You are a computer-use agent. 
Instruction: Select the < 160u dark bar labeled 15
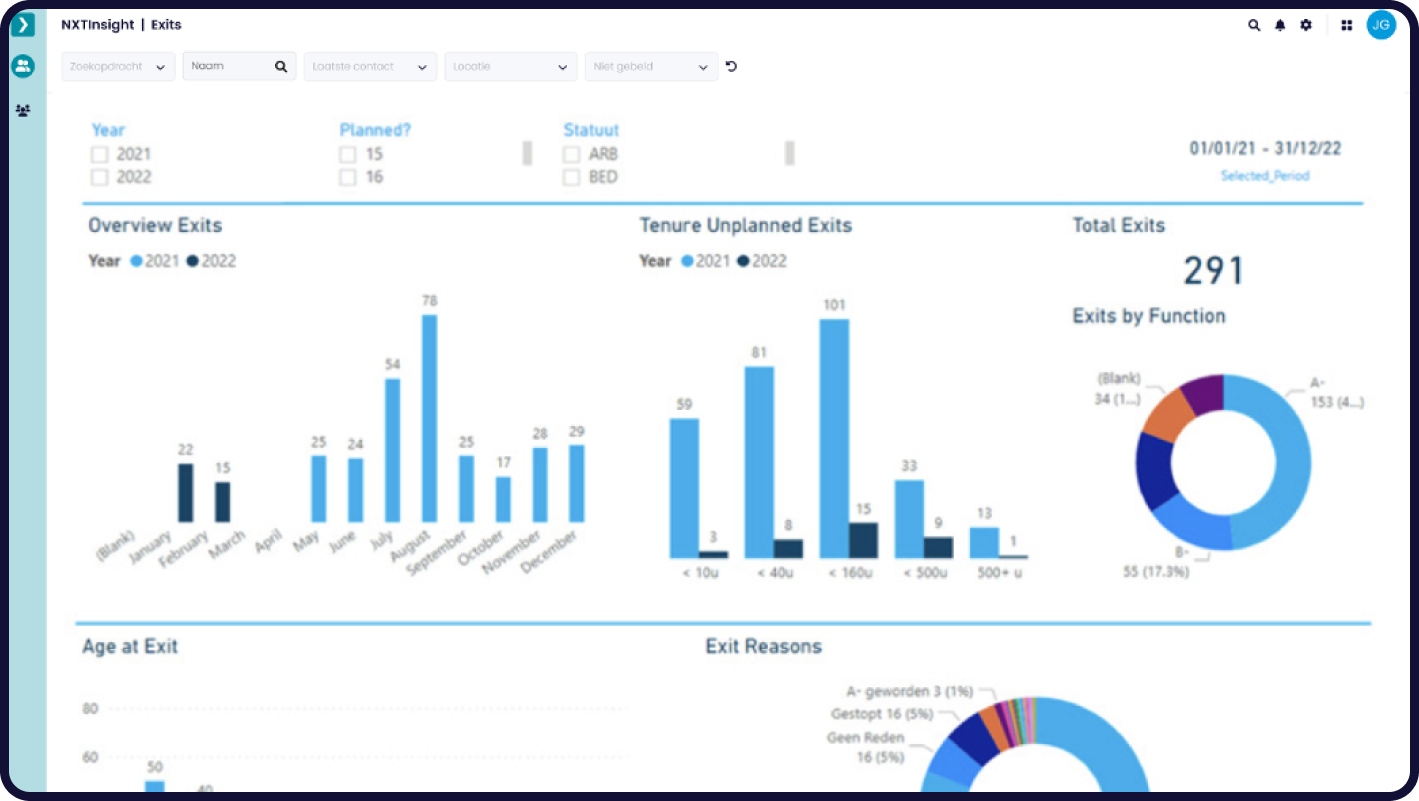point(863,540)
